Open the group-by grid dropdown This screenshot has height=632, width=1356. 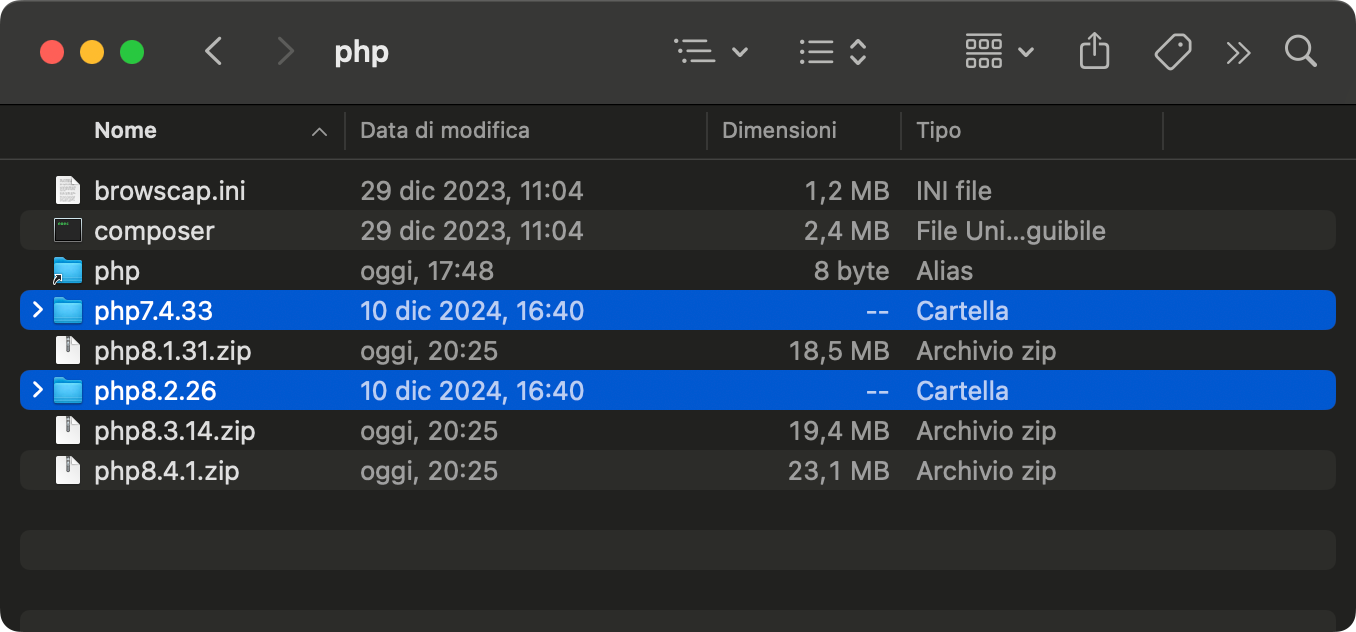click(999, 52)
